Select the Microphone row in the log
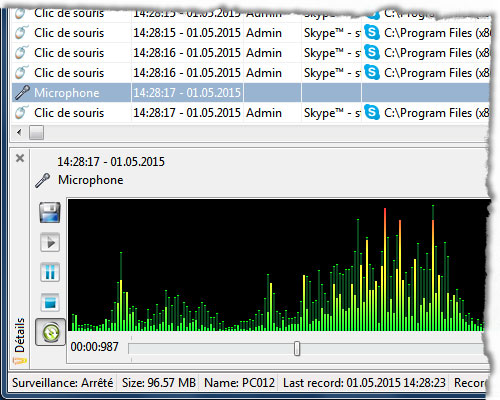 tap(251, 93)
